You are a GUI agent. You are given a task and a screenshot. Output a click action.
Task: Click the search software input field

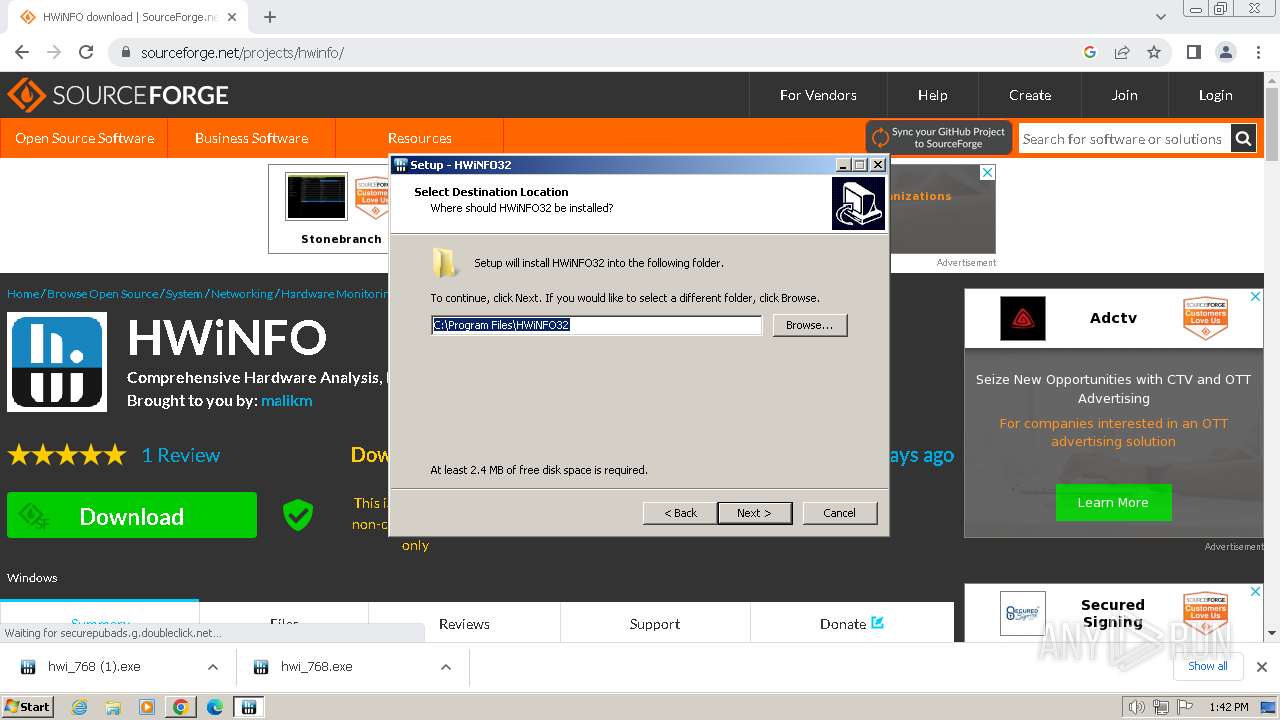pyautogui.click(x=1123, y=139)
